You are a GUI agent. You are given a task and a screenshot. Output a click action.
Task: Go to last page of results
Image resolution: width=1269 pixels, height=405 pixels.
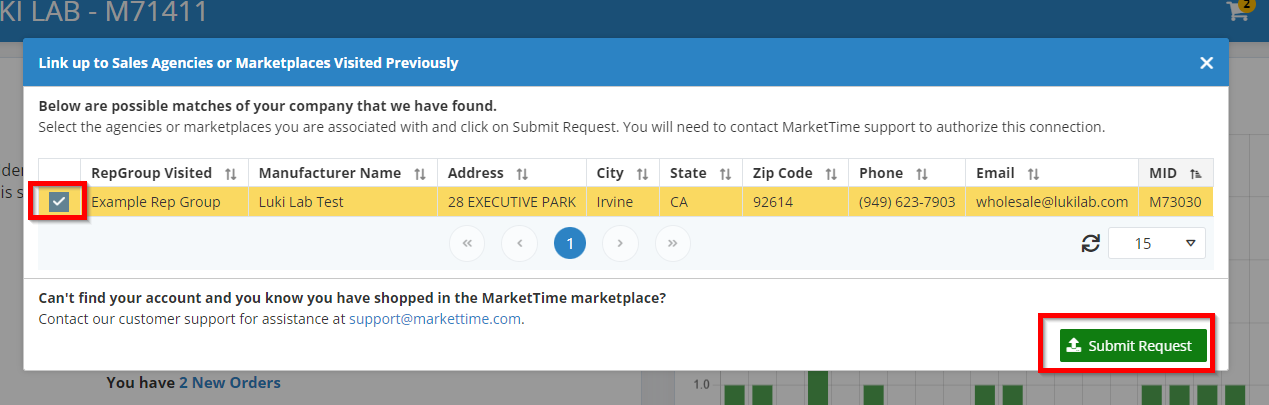pos(672,243)
